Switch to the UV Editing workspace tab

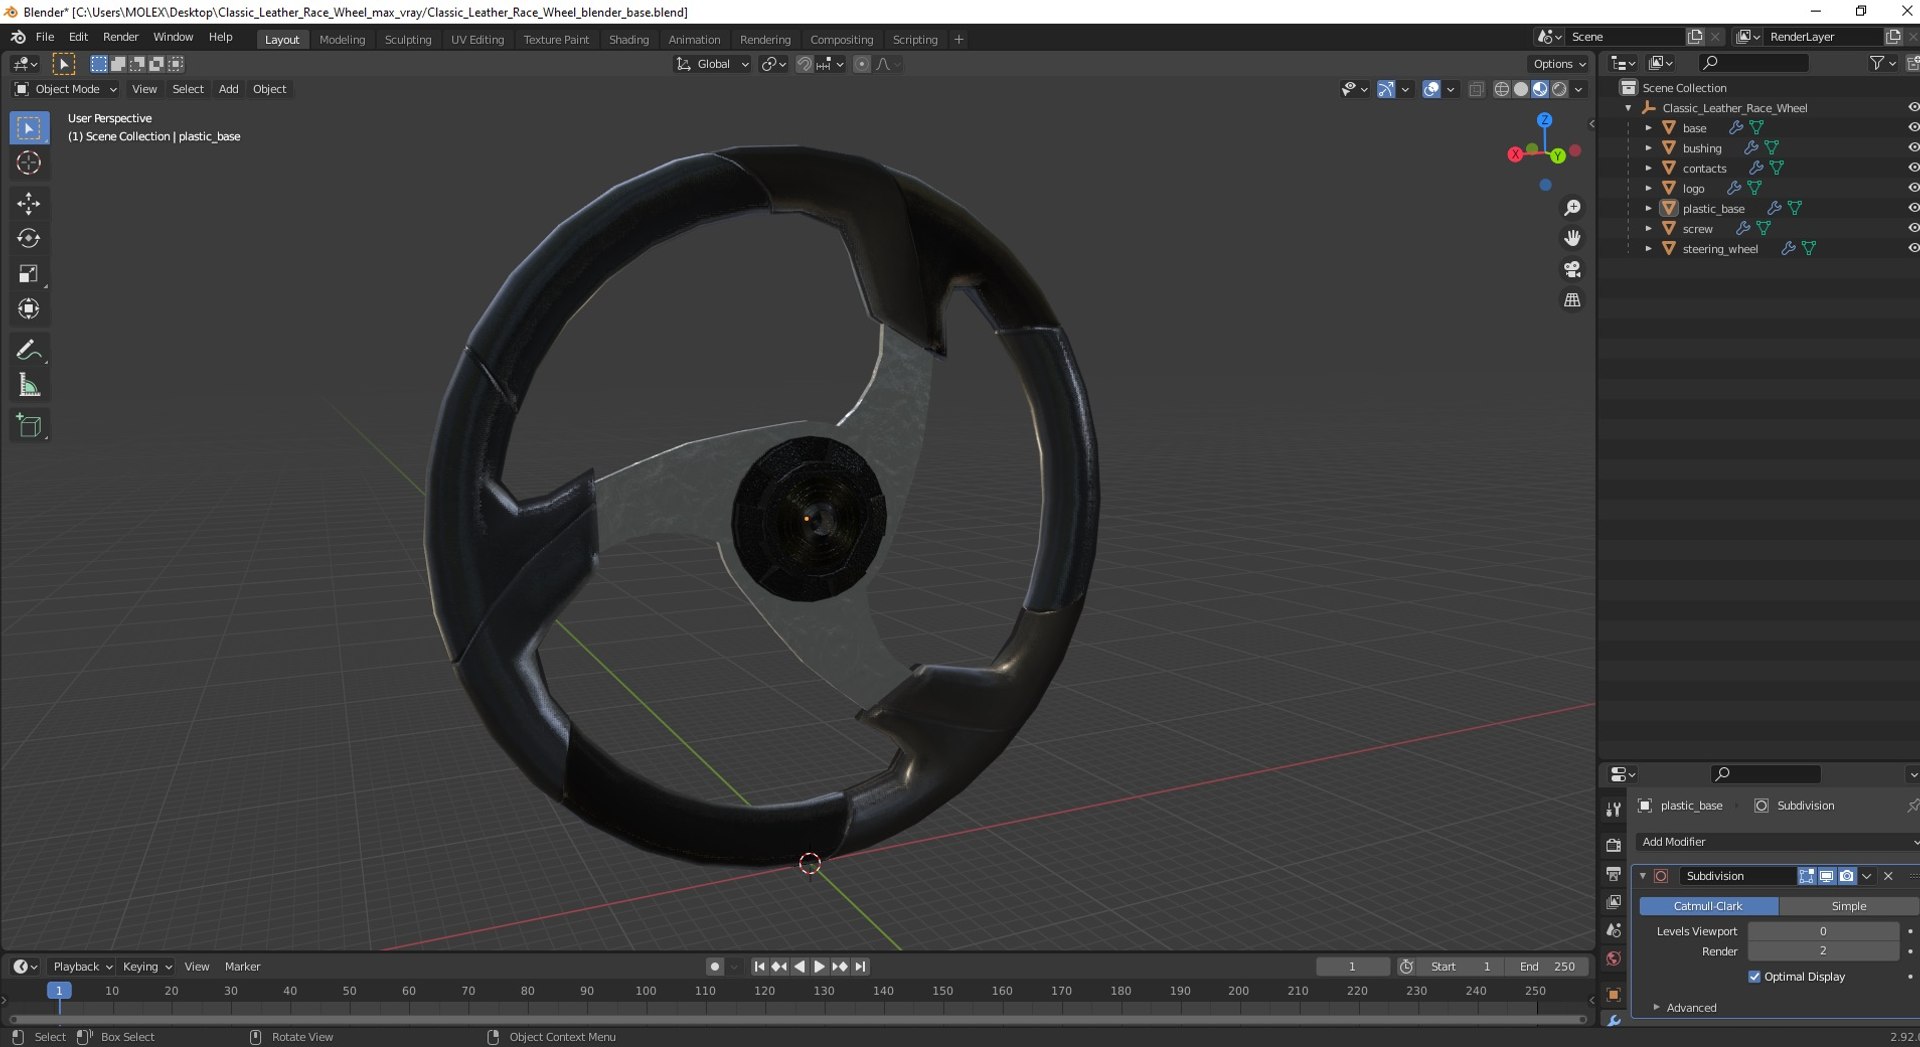[x=477, y=40]
